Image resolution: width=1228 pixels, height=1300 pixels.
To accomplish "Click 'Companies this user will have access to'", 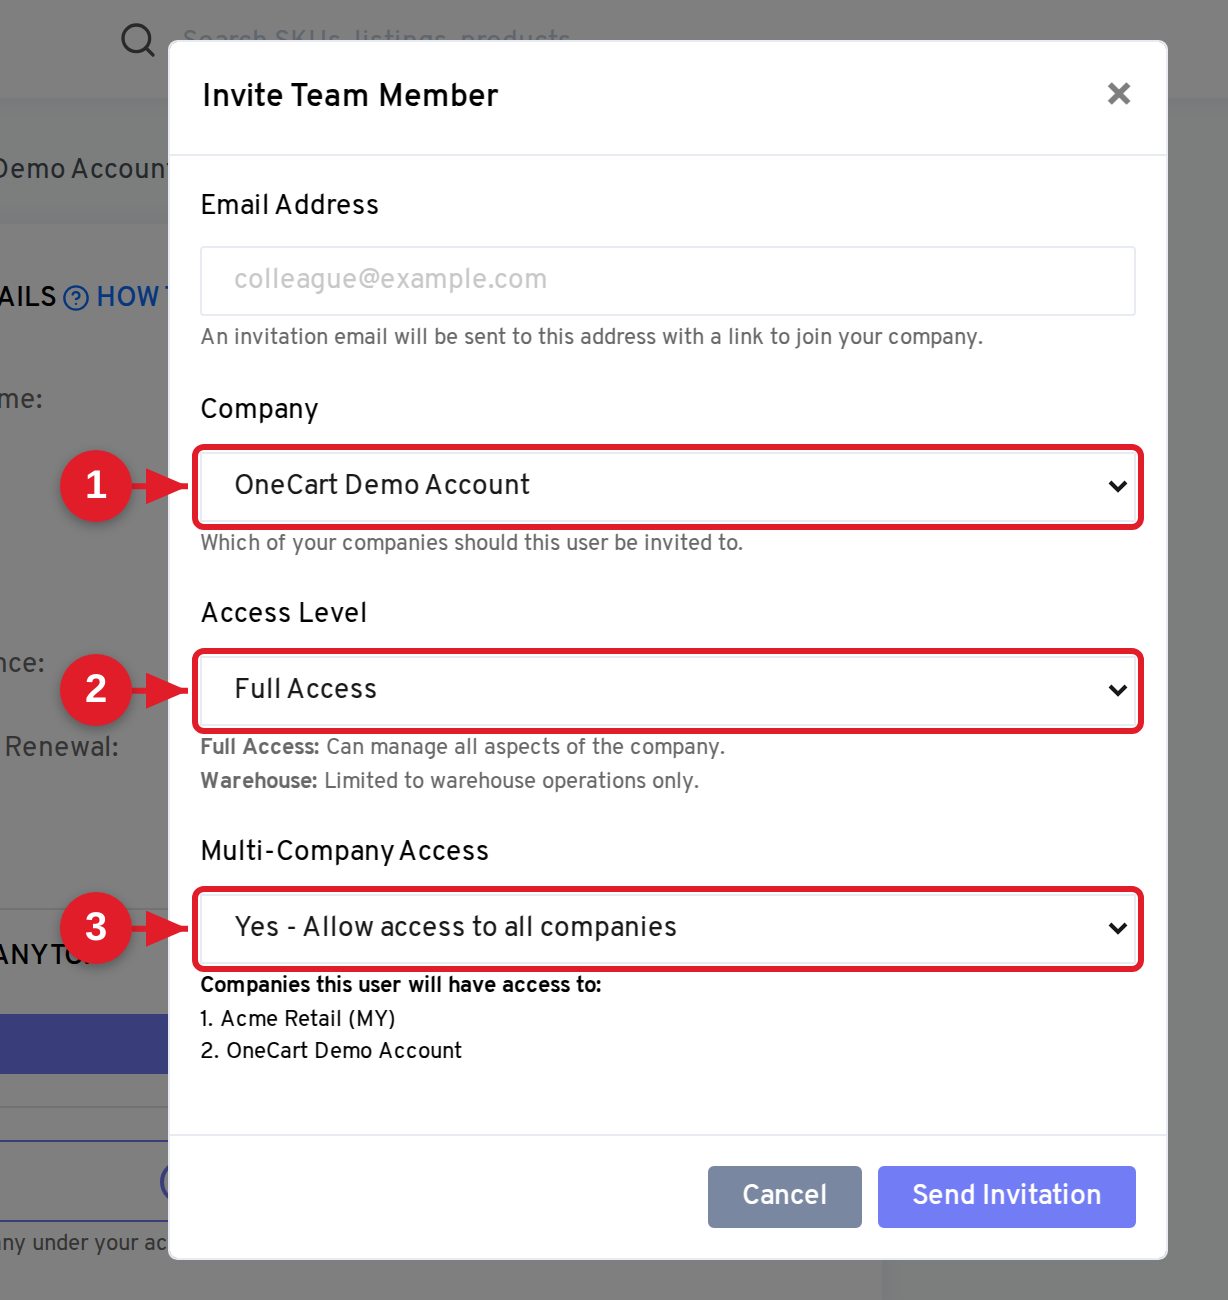I will click(401, 985).
